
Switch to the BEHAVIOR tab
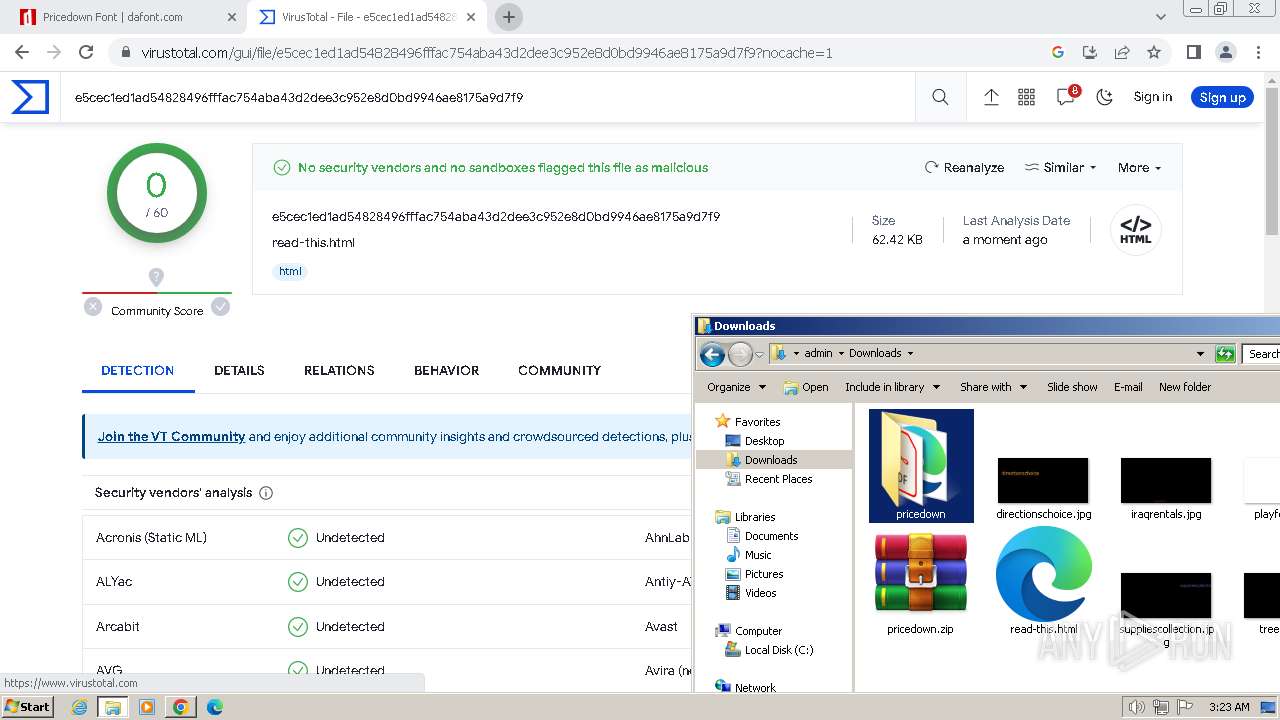pos(446,370)
